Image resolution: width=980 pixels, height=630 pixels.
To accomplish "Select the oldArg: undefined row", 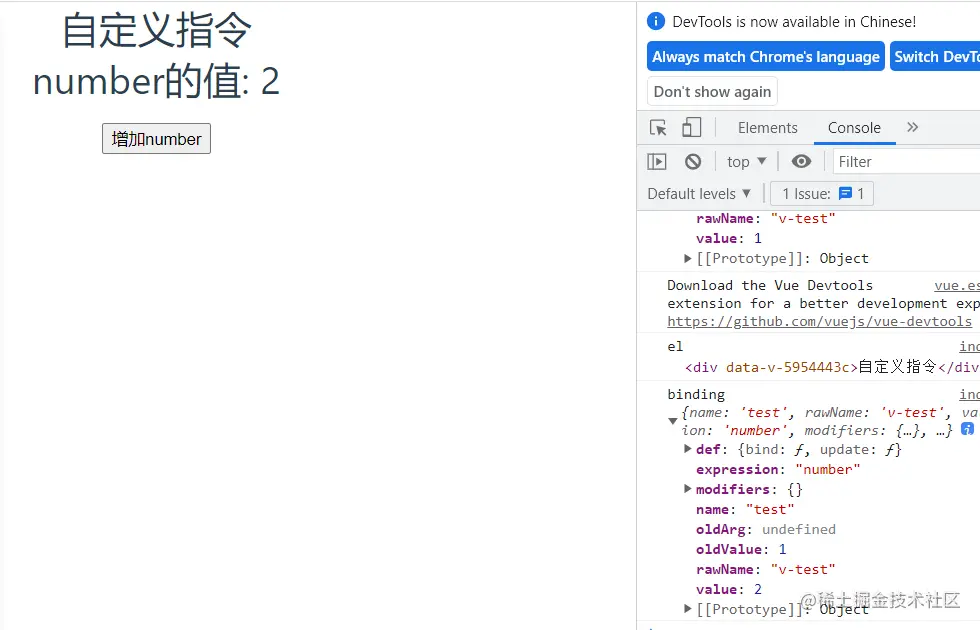I will tap(766, 529).
